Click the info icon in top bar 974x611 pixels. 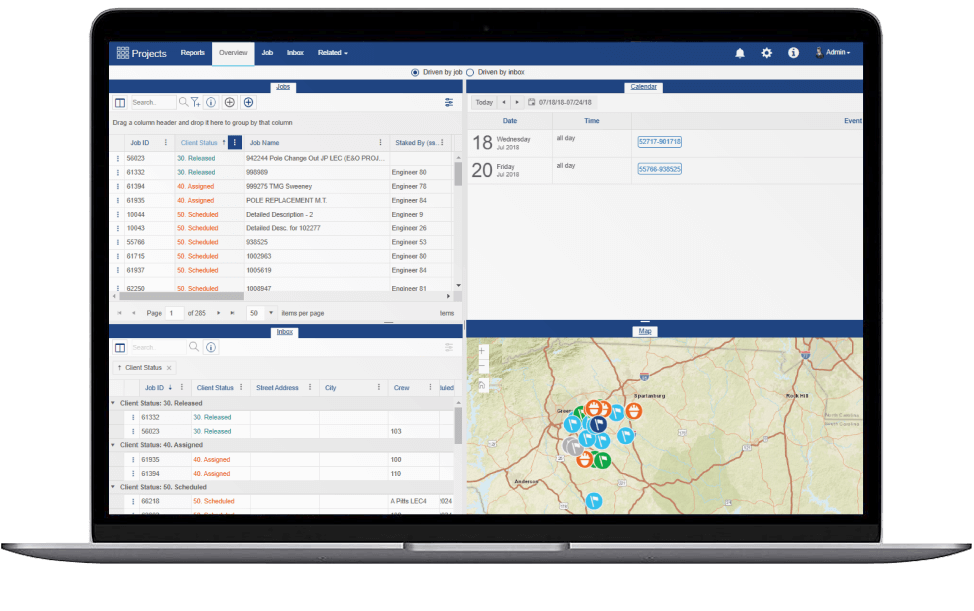[x=793, y=53]
